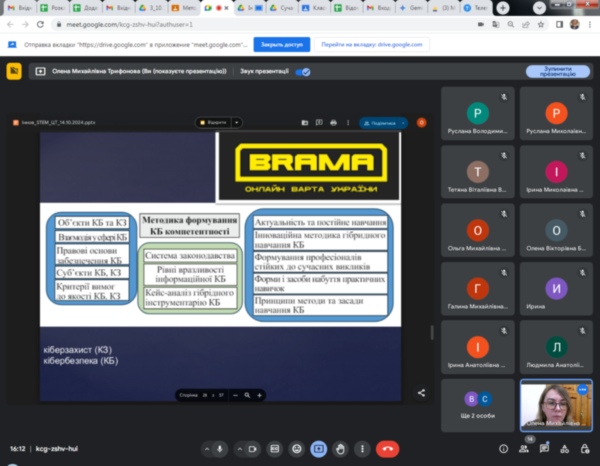Screen dimensions: 600x466
Task: Zoom in on the slide viewer
Action: coord(259,394)
